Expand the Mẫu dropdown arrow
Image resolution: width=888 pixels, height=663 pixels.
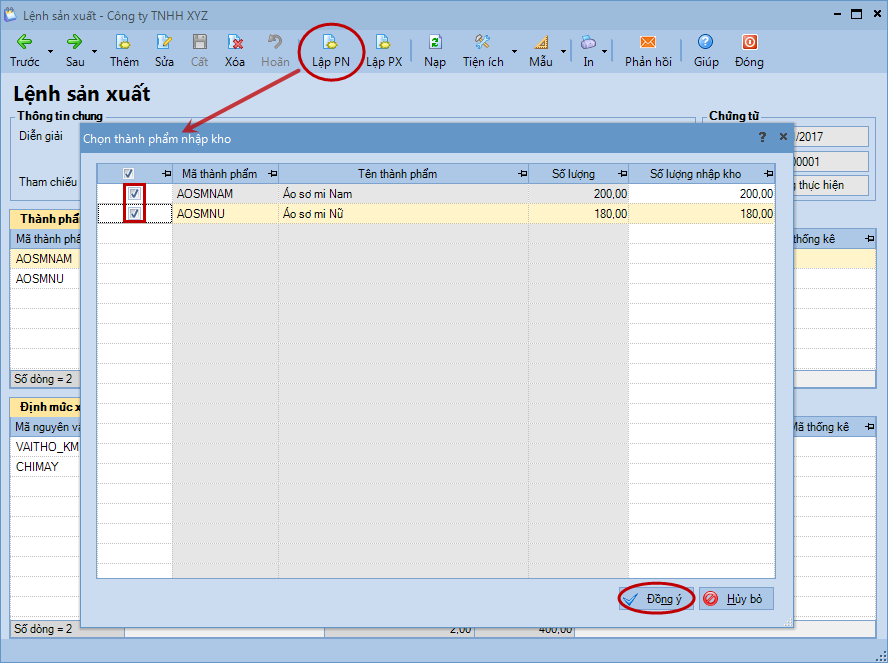(563, 51)
